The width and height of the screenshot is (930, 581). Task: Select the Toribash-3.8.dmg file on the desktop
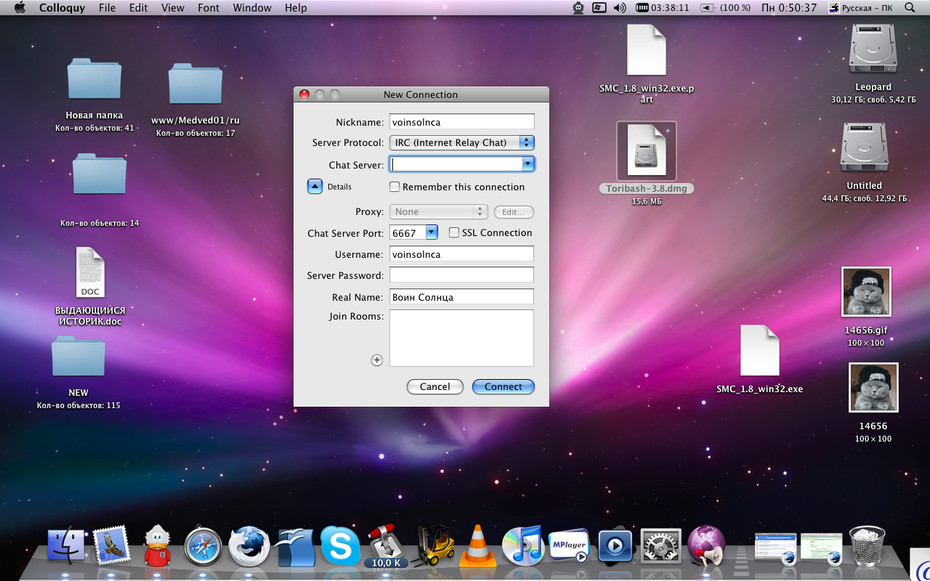[x=646, y=158]
